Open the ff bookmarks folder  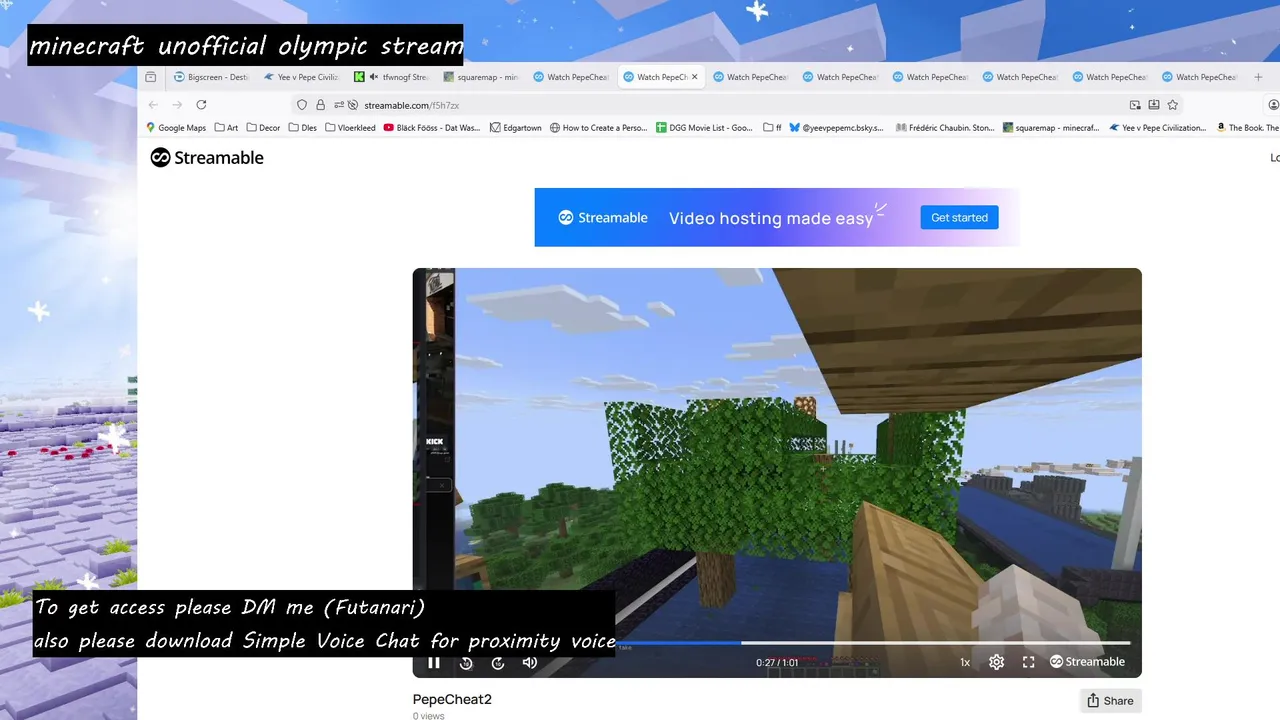(772, 128)
